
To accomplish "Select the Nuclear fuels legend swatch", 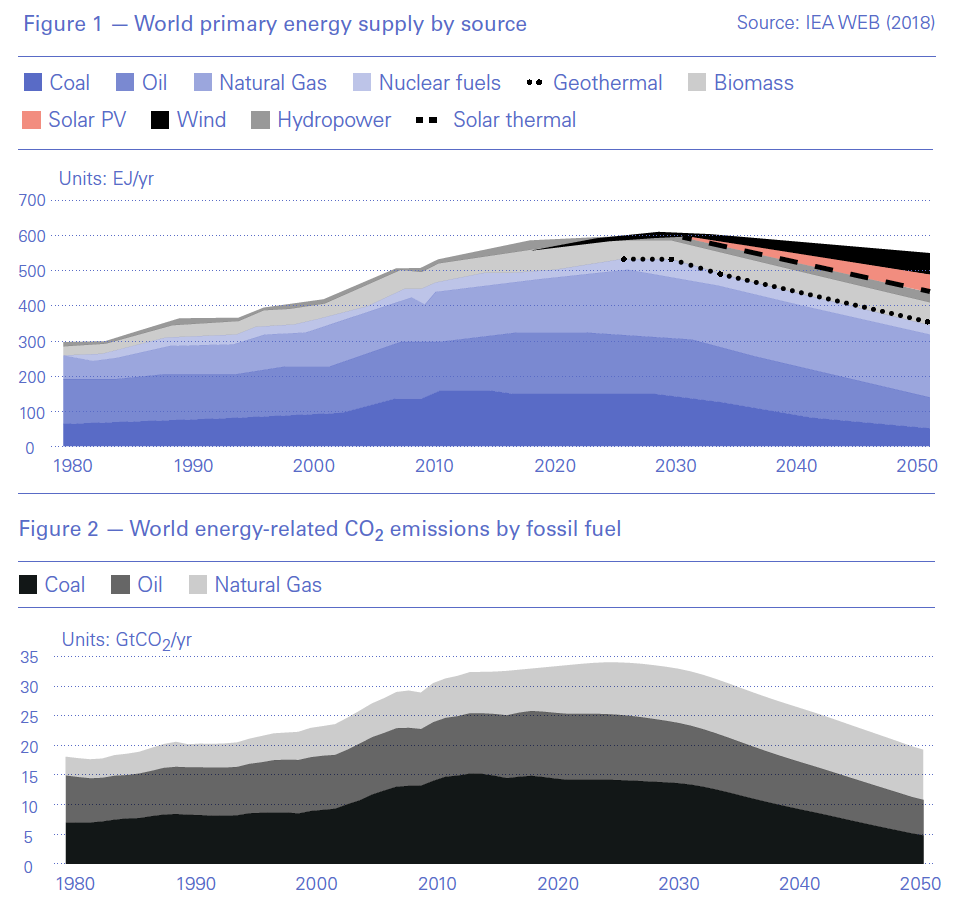I will click(362, 83).
